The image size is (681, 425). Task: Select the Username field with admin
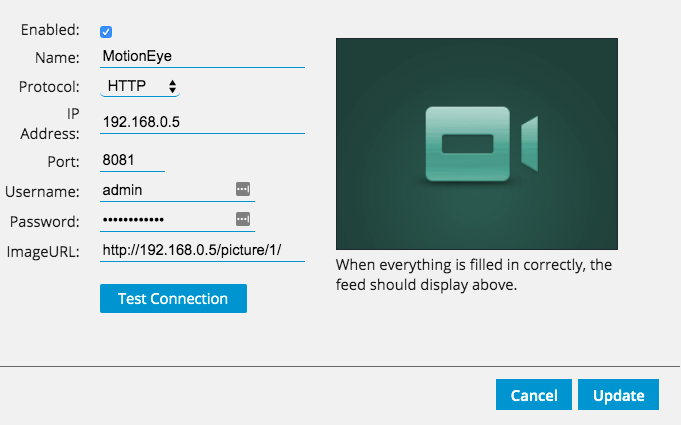(x=177, y=191)
